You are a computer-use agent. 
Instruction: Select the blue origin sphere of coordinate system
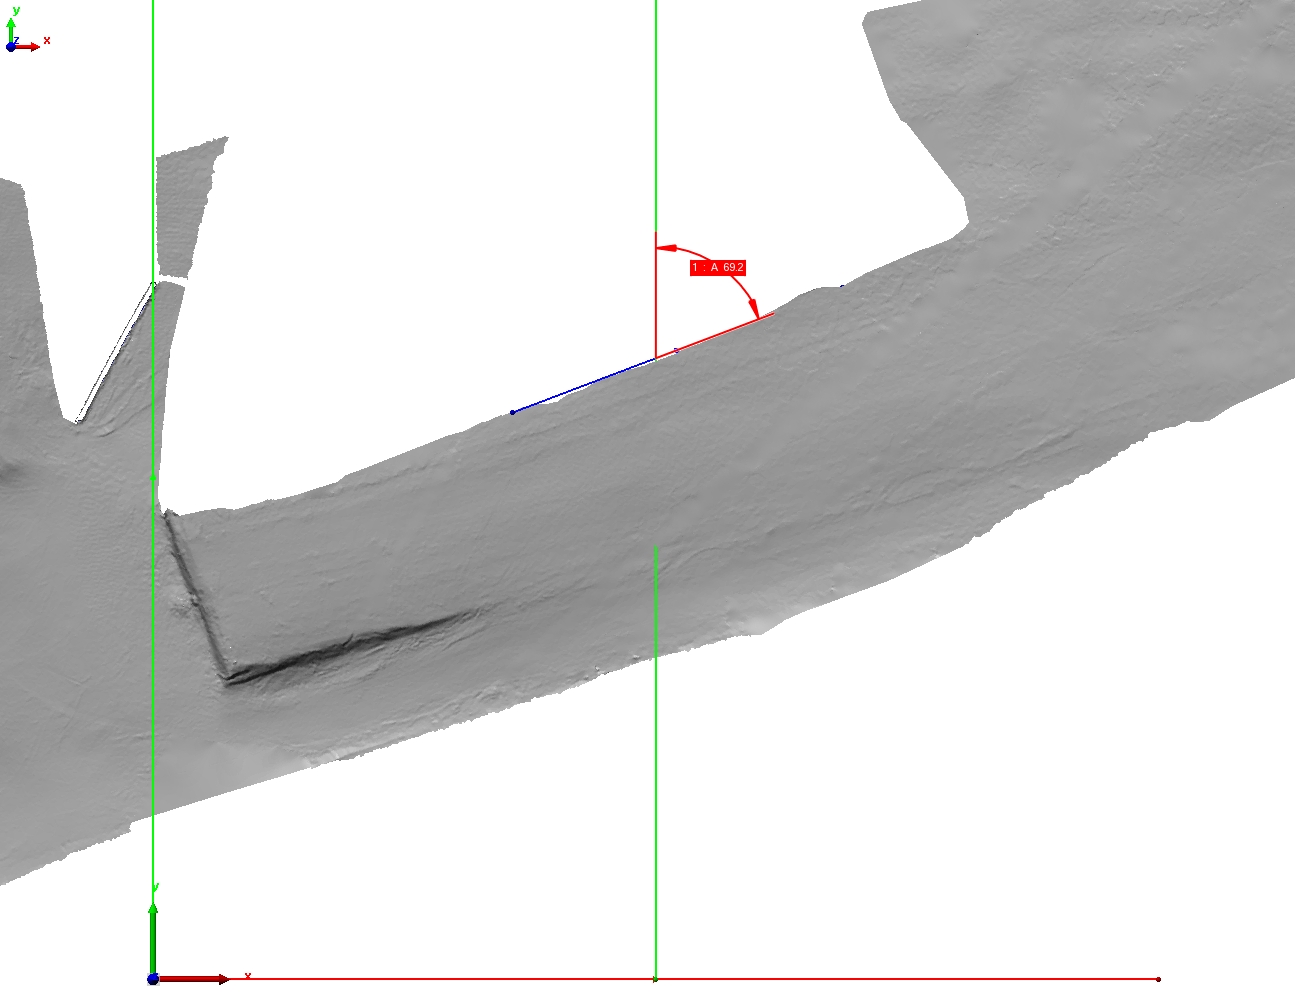tap(153, 979)
